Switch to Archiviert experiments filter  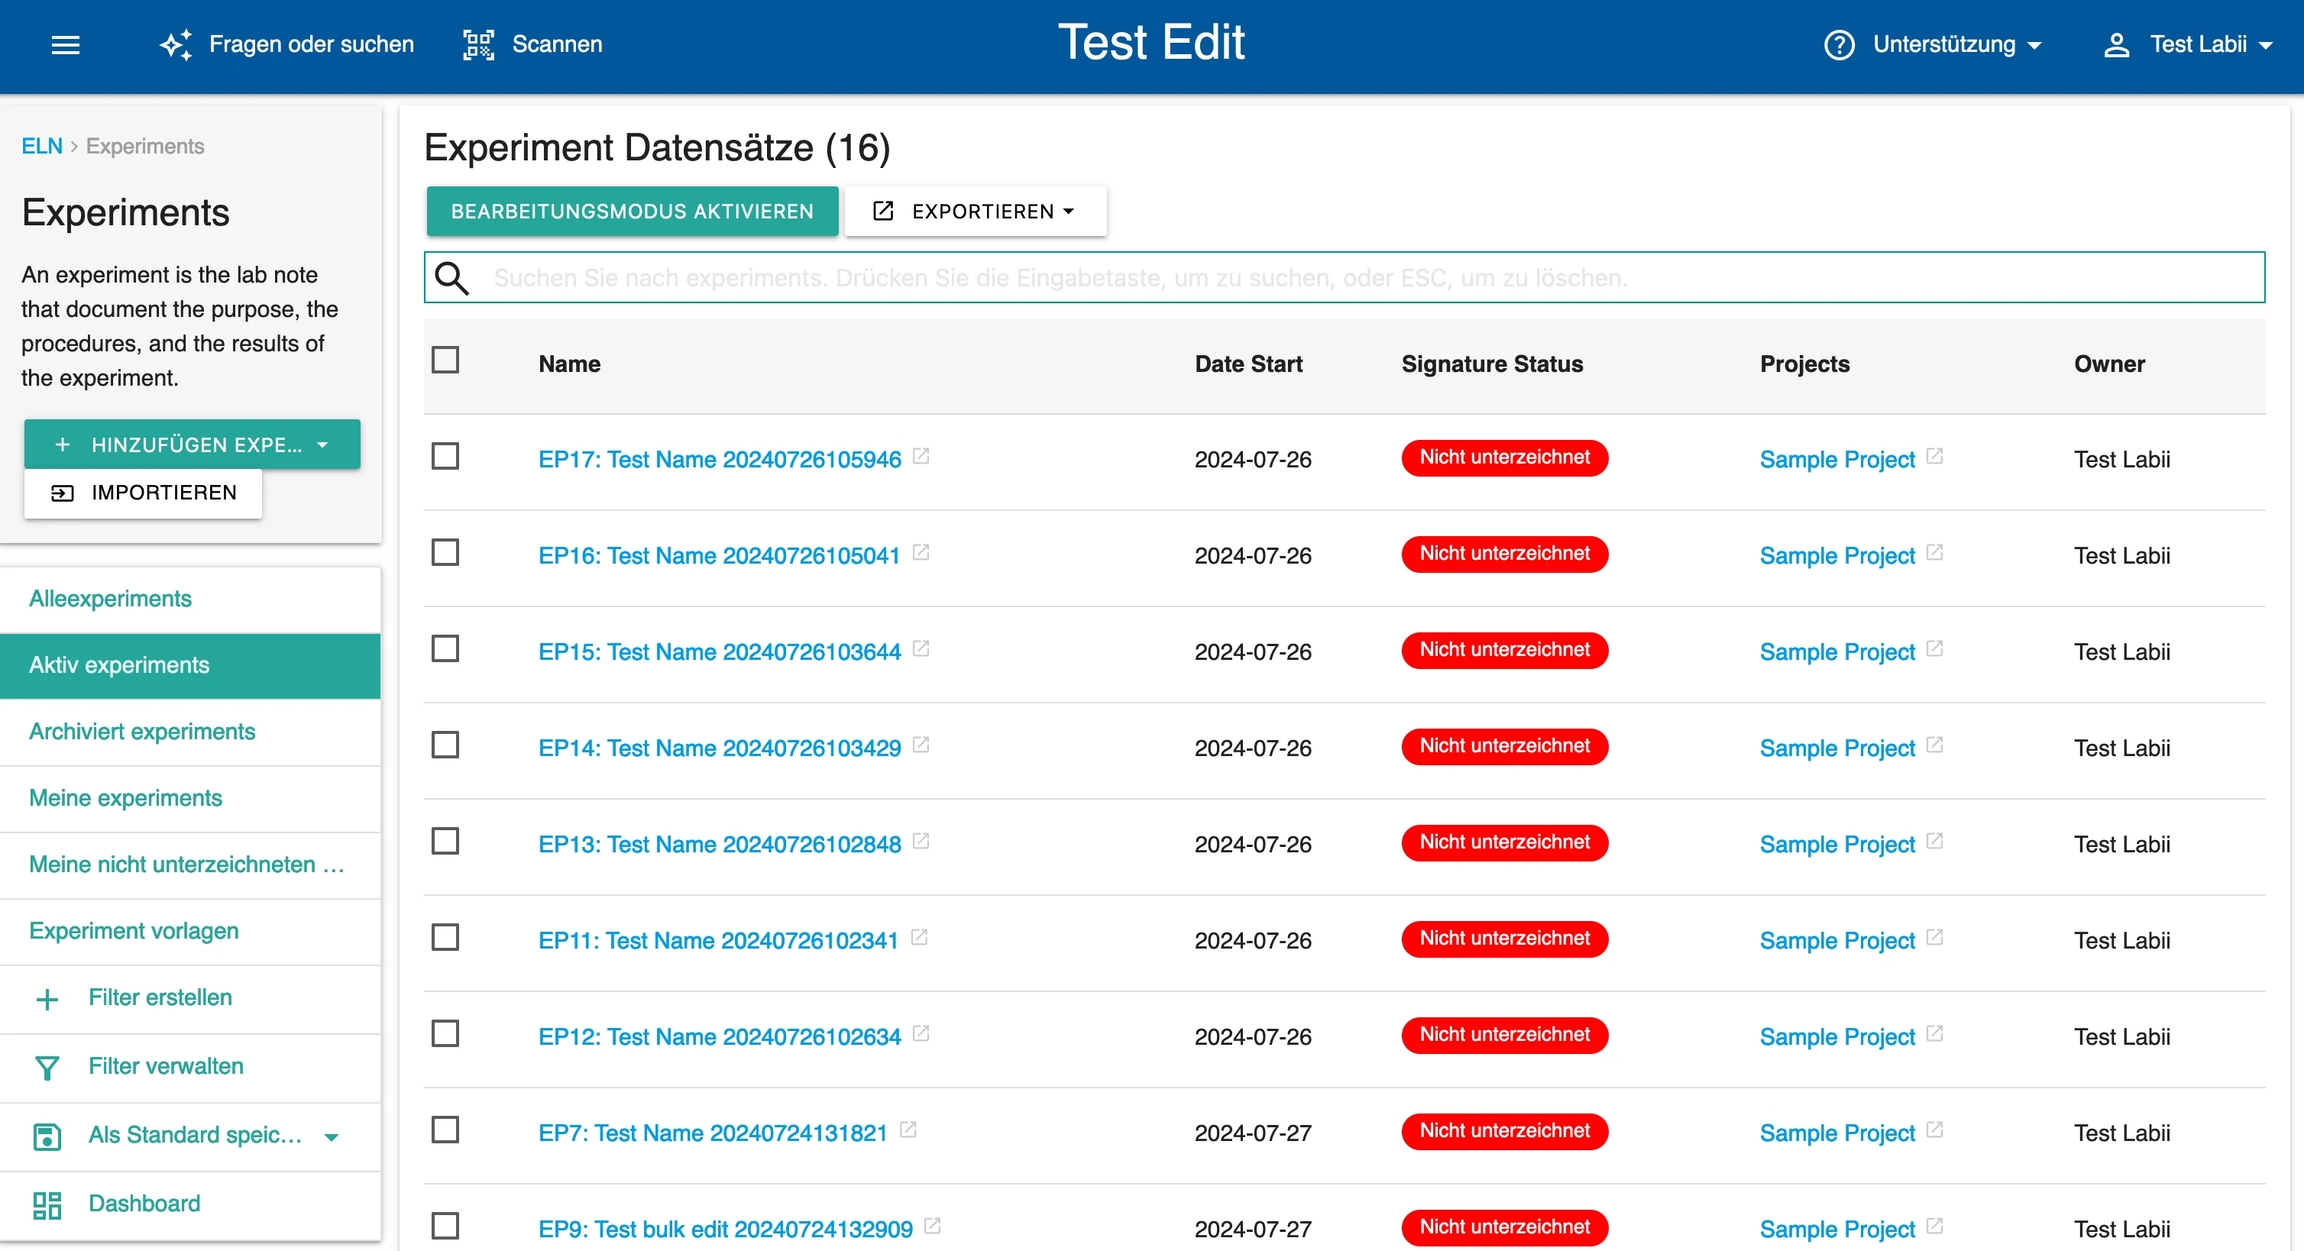142,732
